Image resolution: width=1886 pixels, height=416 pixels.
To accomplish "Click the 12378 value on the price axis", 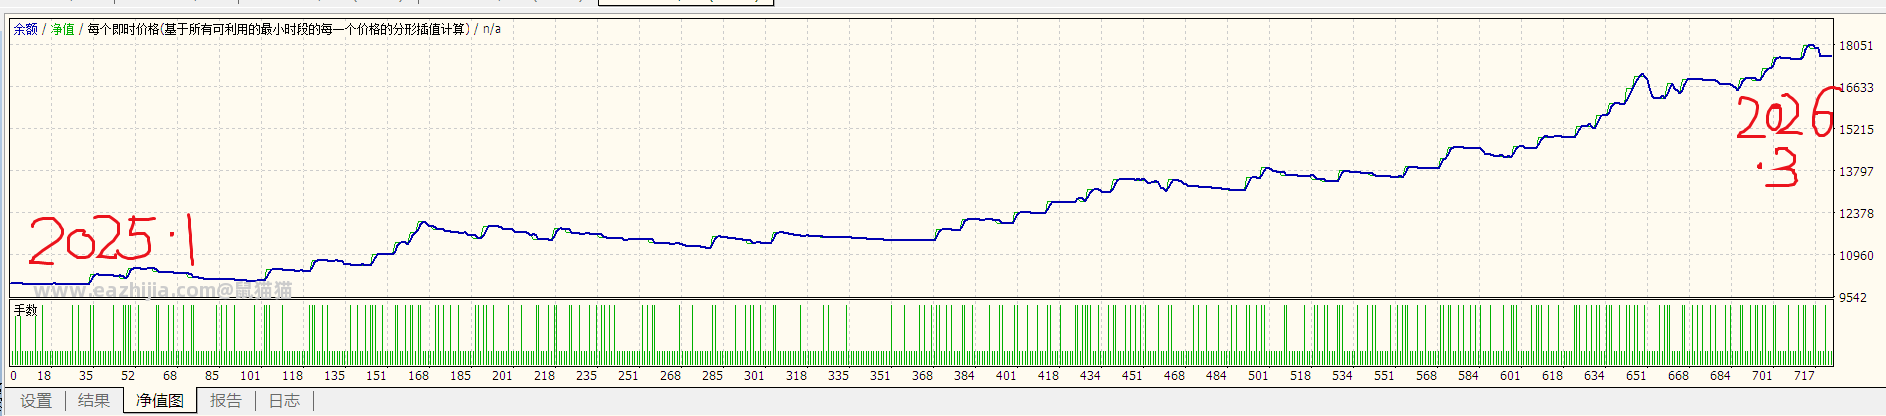I will (1856, 214).
